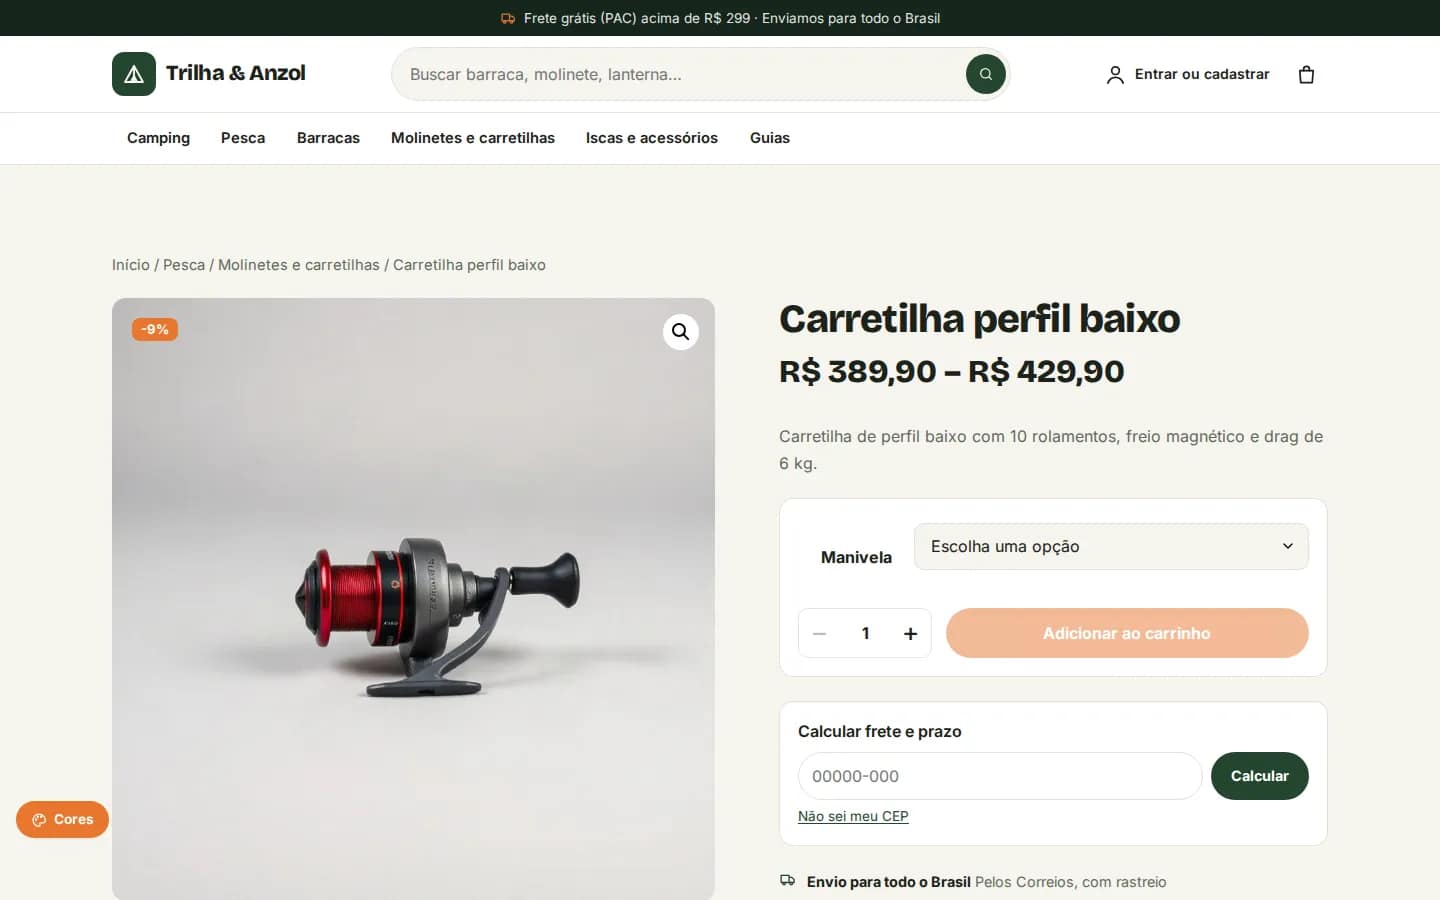Click the quantity value field
The width and height of the screenshot is (1440, 900).
(x=865, y=633)
